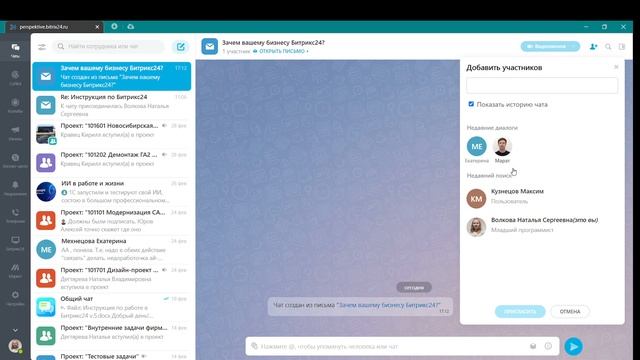The image size is (640, 360).
Task: Open the letter via ОТКРЫТЬ ПИСЬМО link
Action: click(x=281, y=51)
